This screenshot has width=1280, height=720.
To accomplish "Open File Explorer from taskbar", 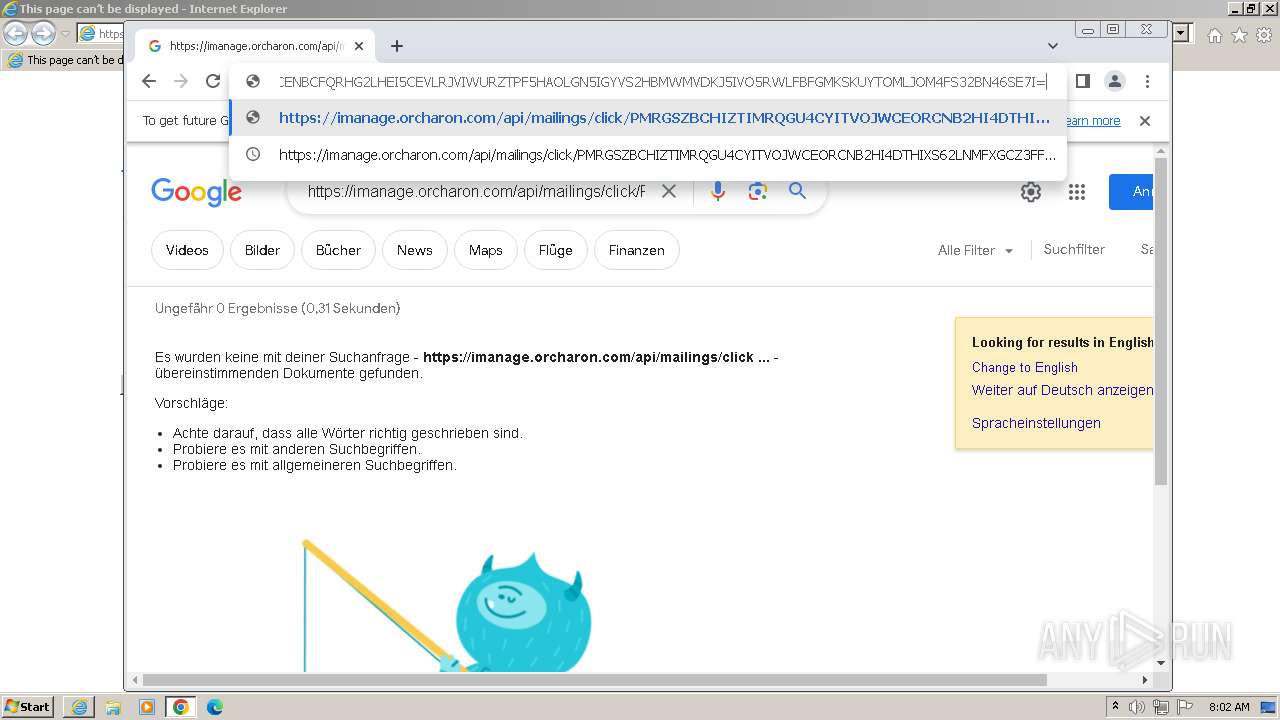I will [113, 707].
